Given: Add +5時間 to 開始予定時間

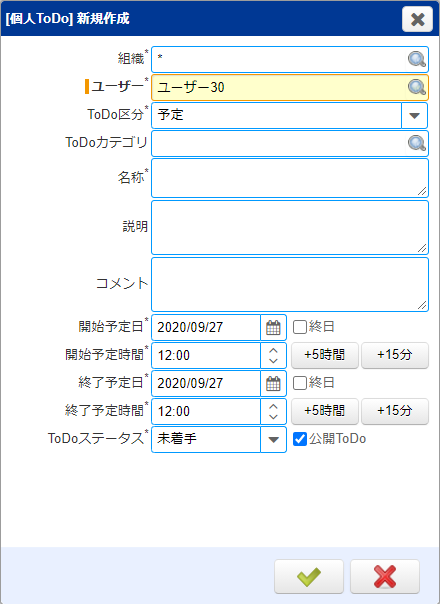Looking at the screenshot, I should click(x=325, y=355).
